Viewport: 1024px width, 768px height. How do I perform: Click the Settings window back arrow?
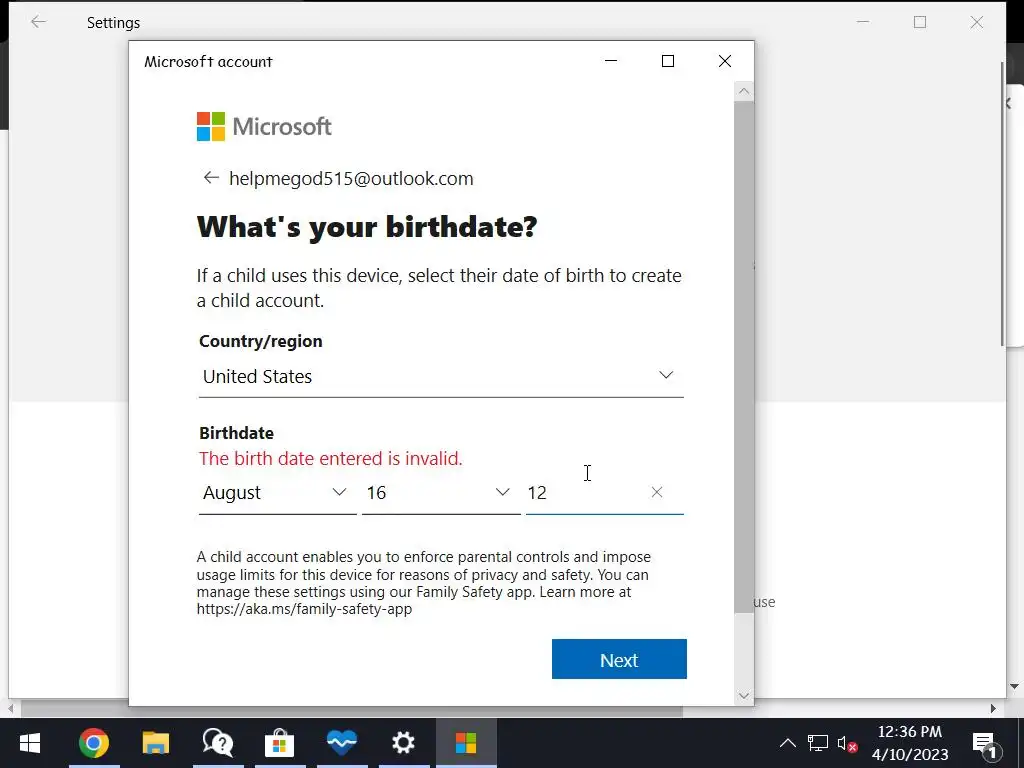pyautogui.click(x=39, y=22)
